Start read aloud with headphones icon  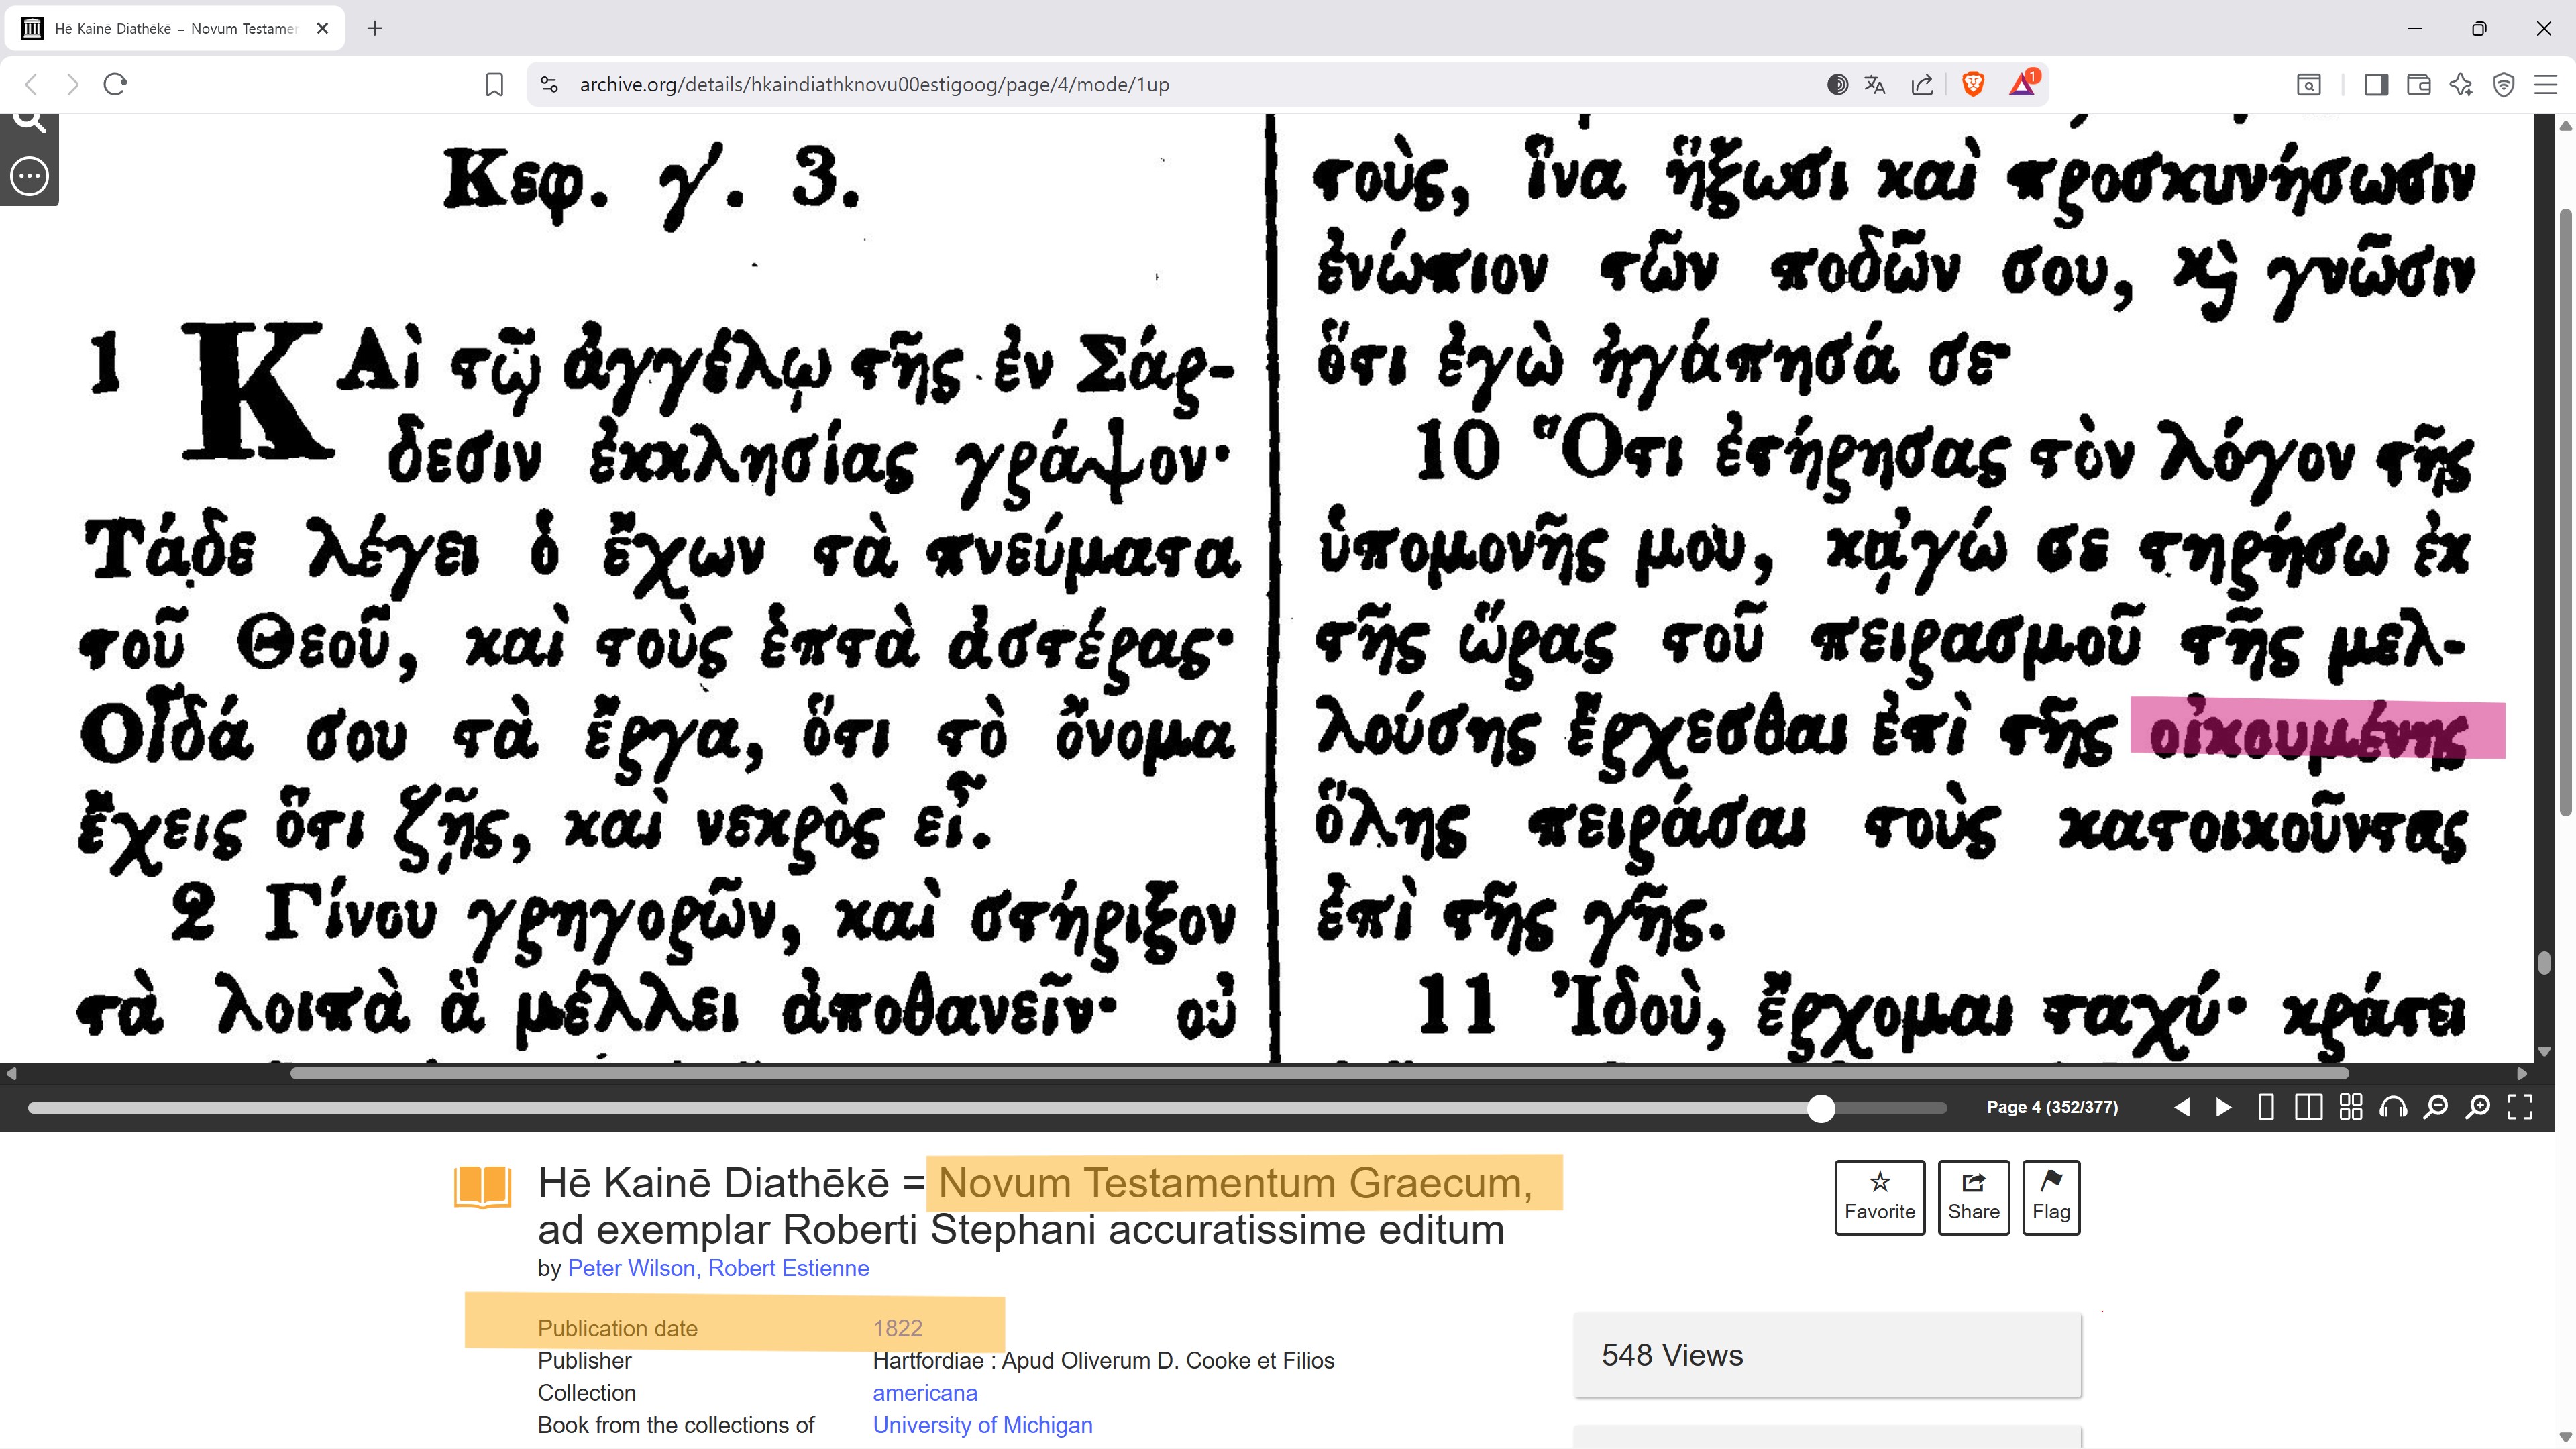pos(2393,1107)
